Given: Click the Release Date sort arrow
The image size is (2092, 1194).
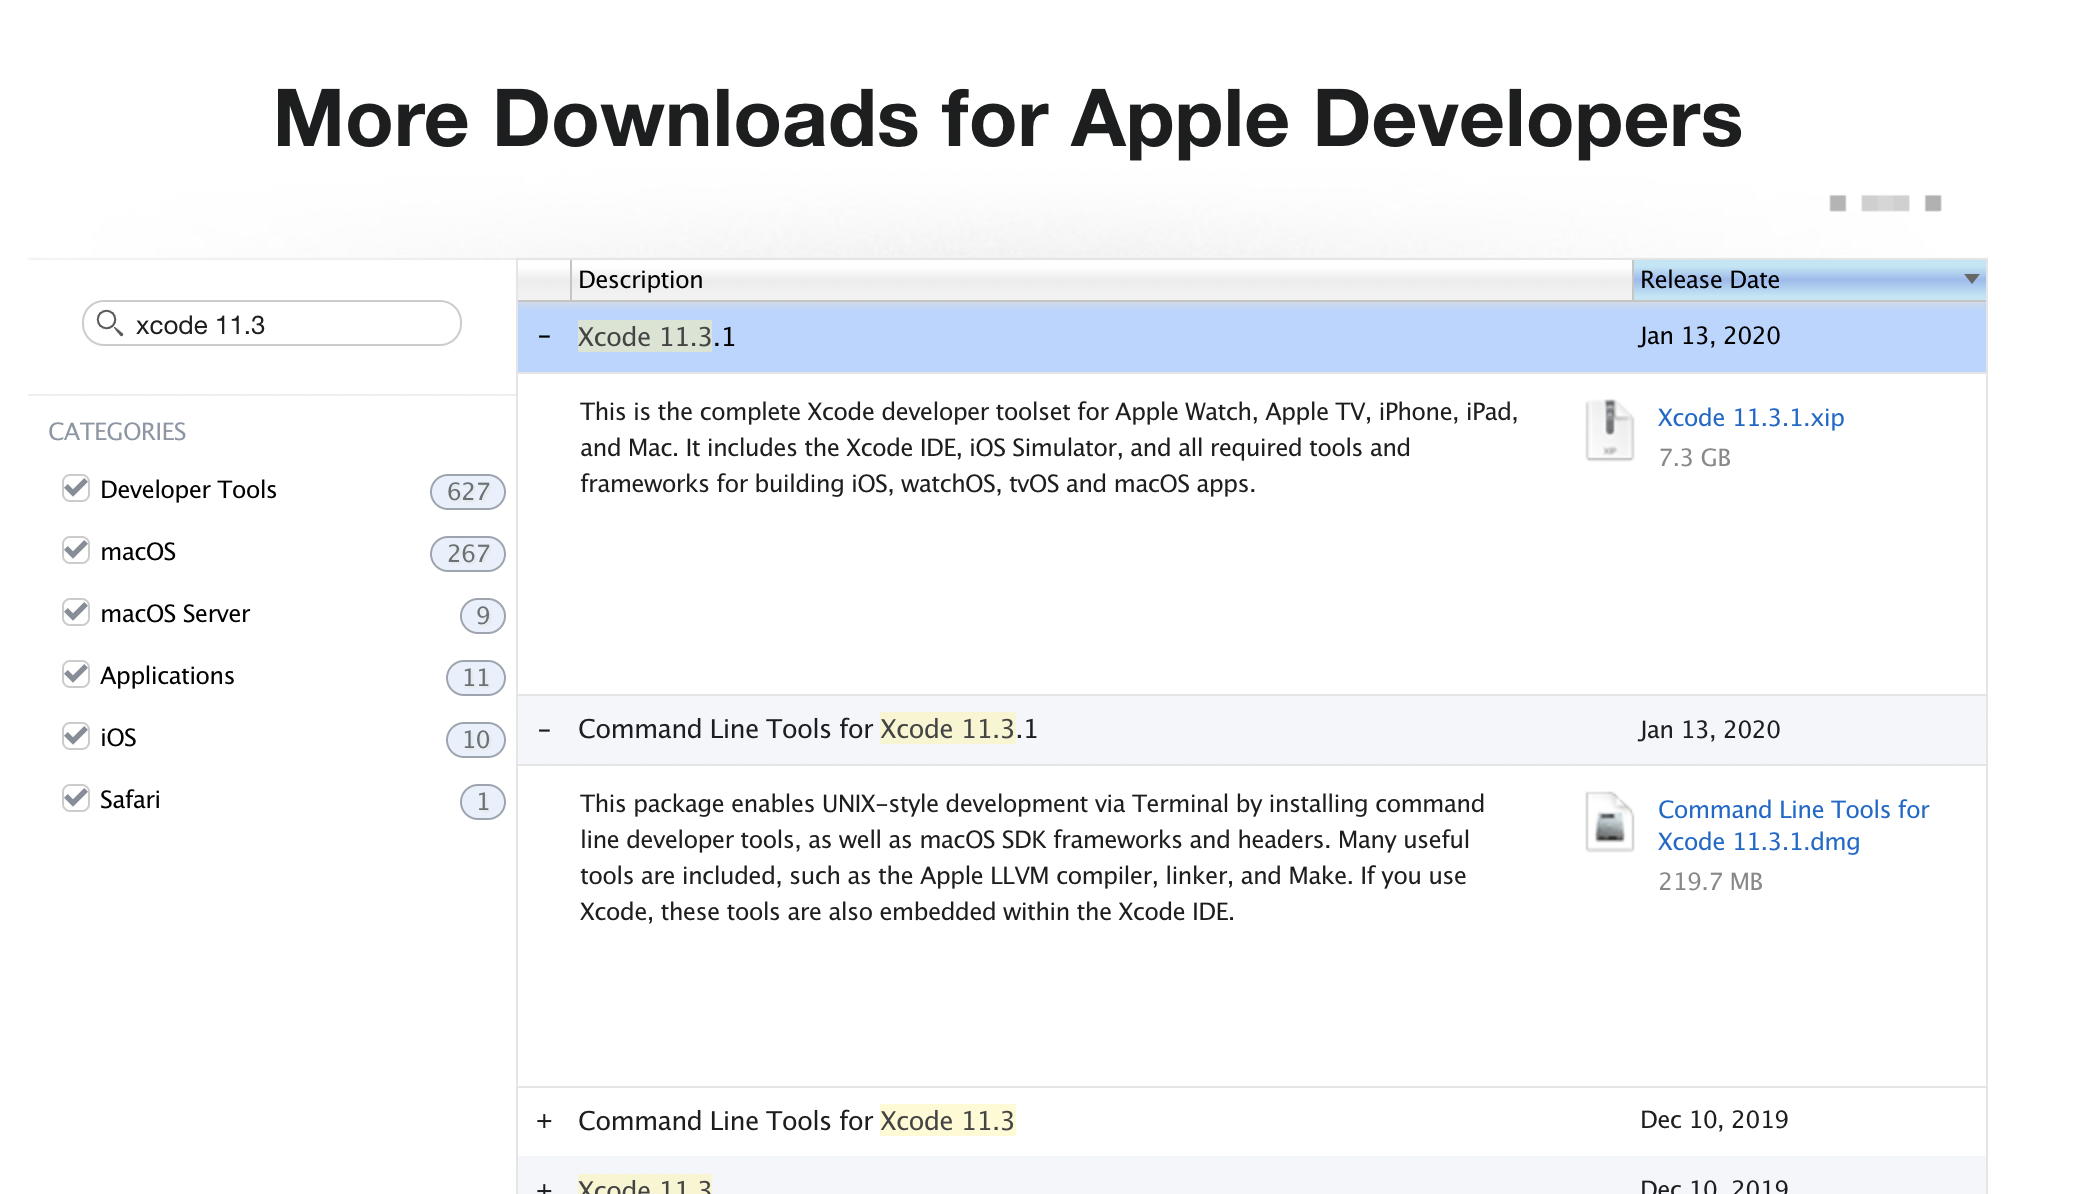Looking at the screenshot, I should pos(1971,279).
